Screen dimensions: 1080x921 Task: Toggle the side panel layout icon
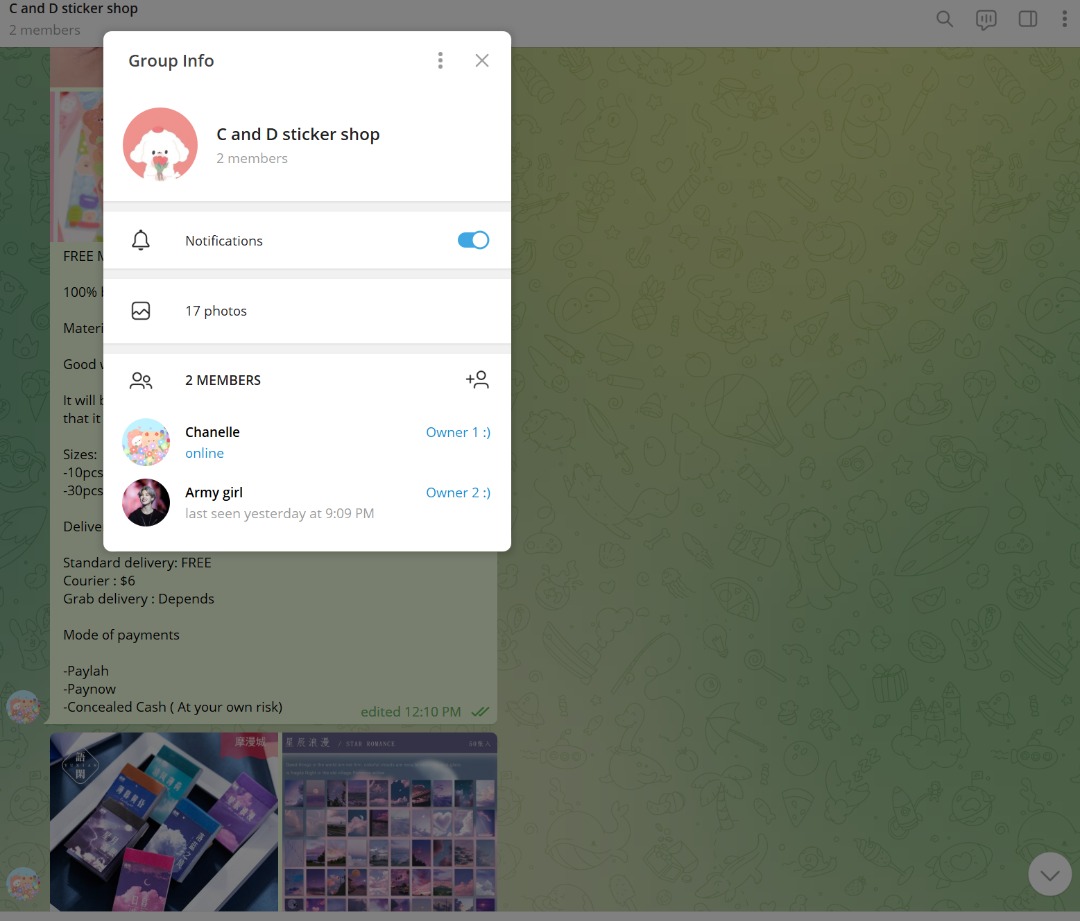click(x=1027, y=19)
